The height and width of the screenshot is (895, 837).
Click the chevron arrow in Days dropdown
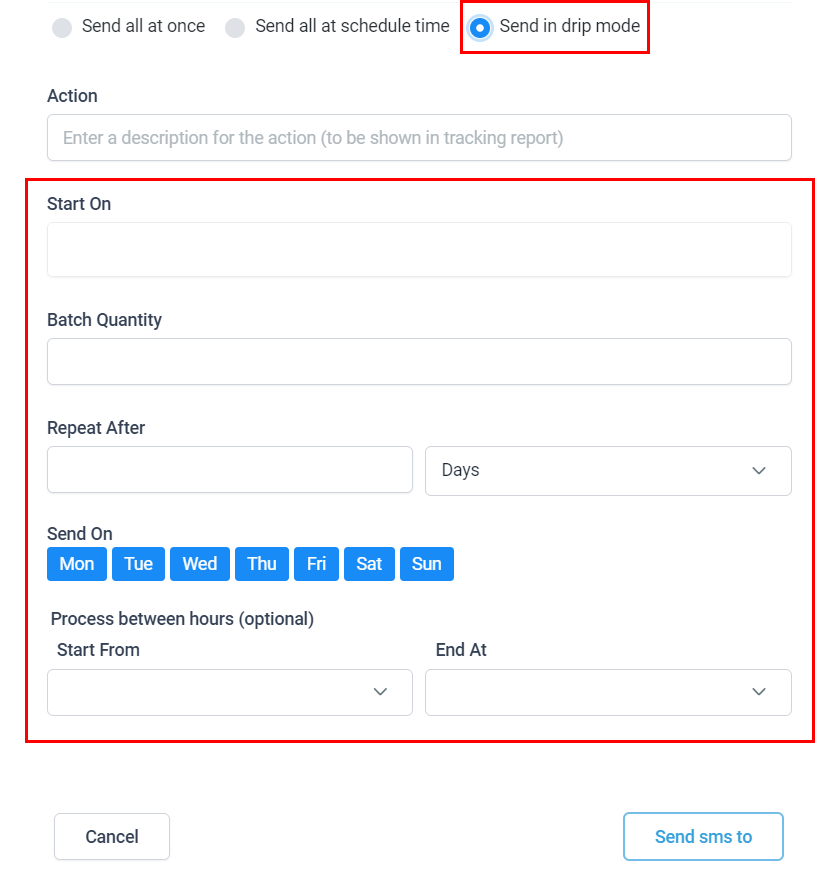point(759,471)
